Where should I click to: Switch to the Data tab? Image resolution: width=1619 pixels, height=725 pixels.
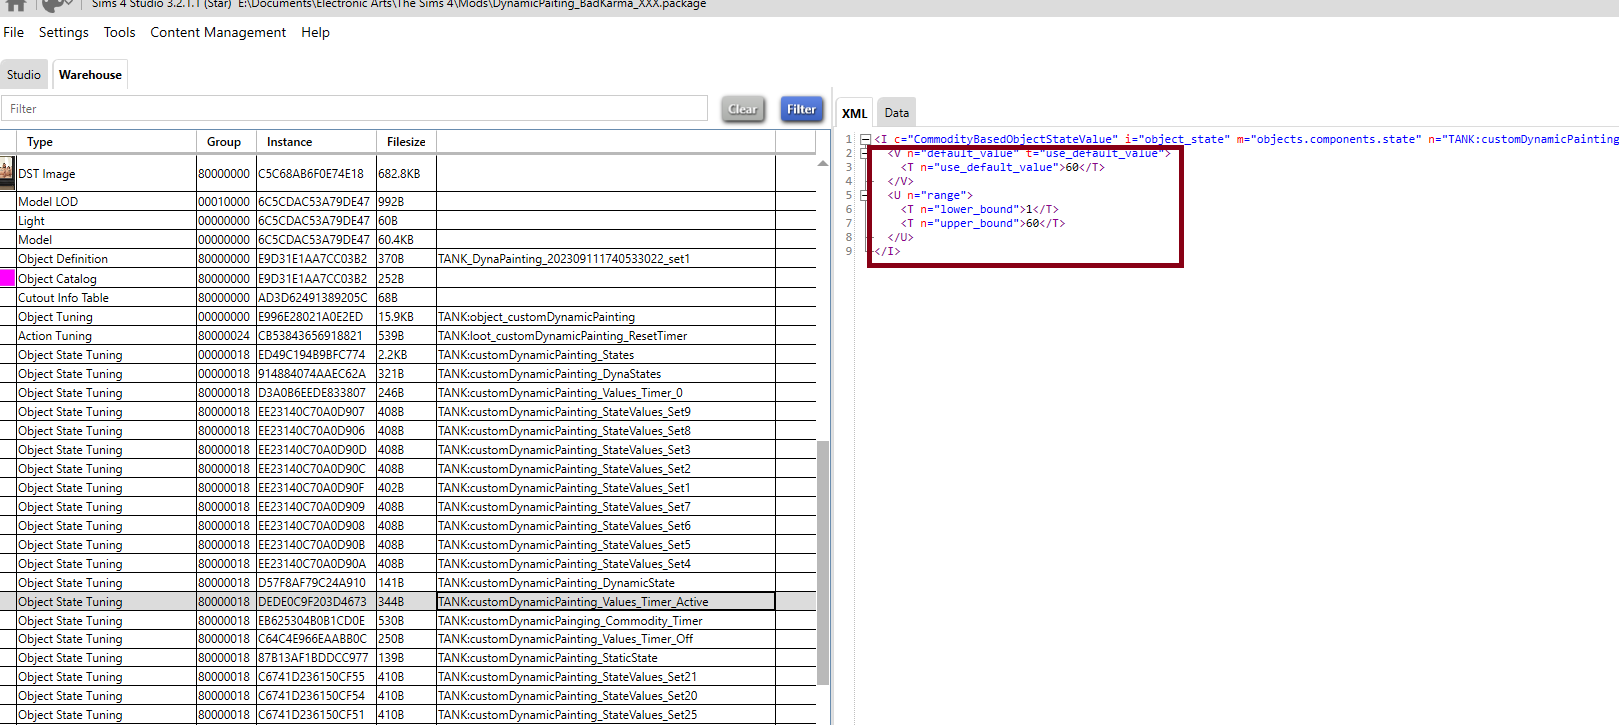coord(897,113)
